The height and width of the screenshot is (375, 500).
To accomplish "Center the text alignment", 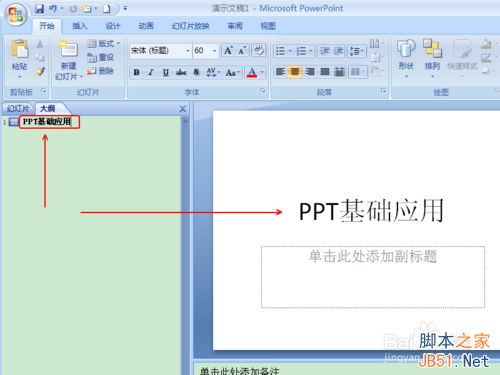I will [x=295, y=71].
